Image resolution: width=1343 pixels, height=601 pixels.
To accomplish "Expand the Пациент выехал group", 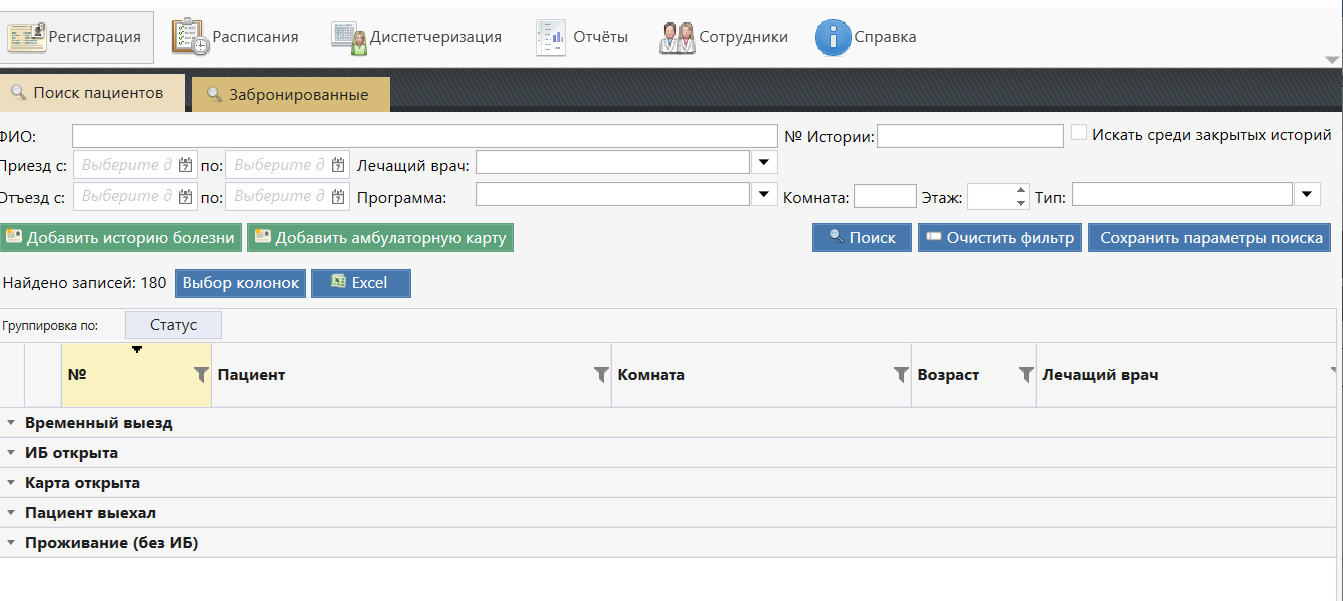I will coord(11,513).
